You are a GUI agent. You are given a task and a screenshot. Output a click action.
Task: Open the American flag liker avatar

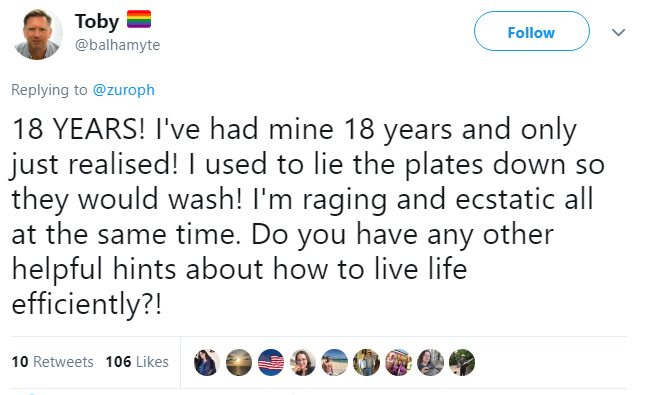coord(271,362)
